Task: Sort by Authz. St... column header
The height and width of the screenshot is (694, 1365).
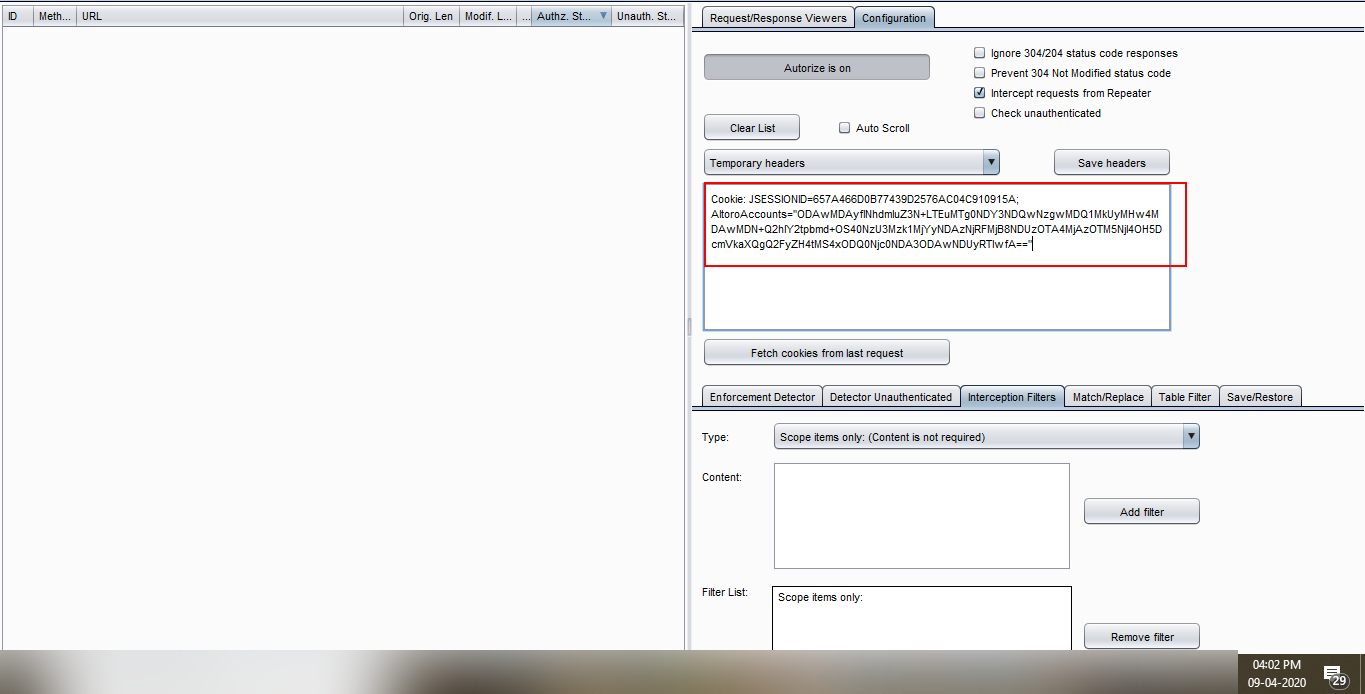Action: click(571, 16)
